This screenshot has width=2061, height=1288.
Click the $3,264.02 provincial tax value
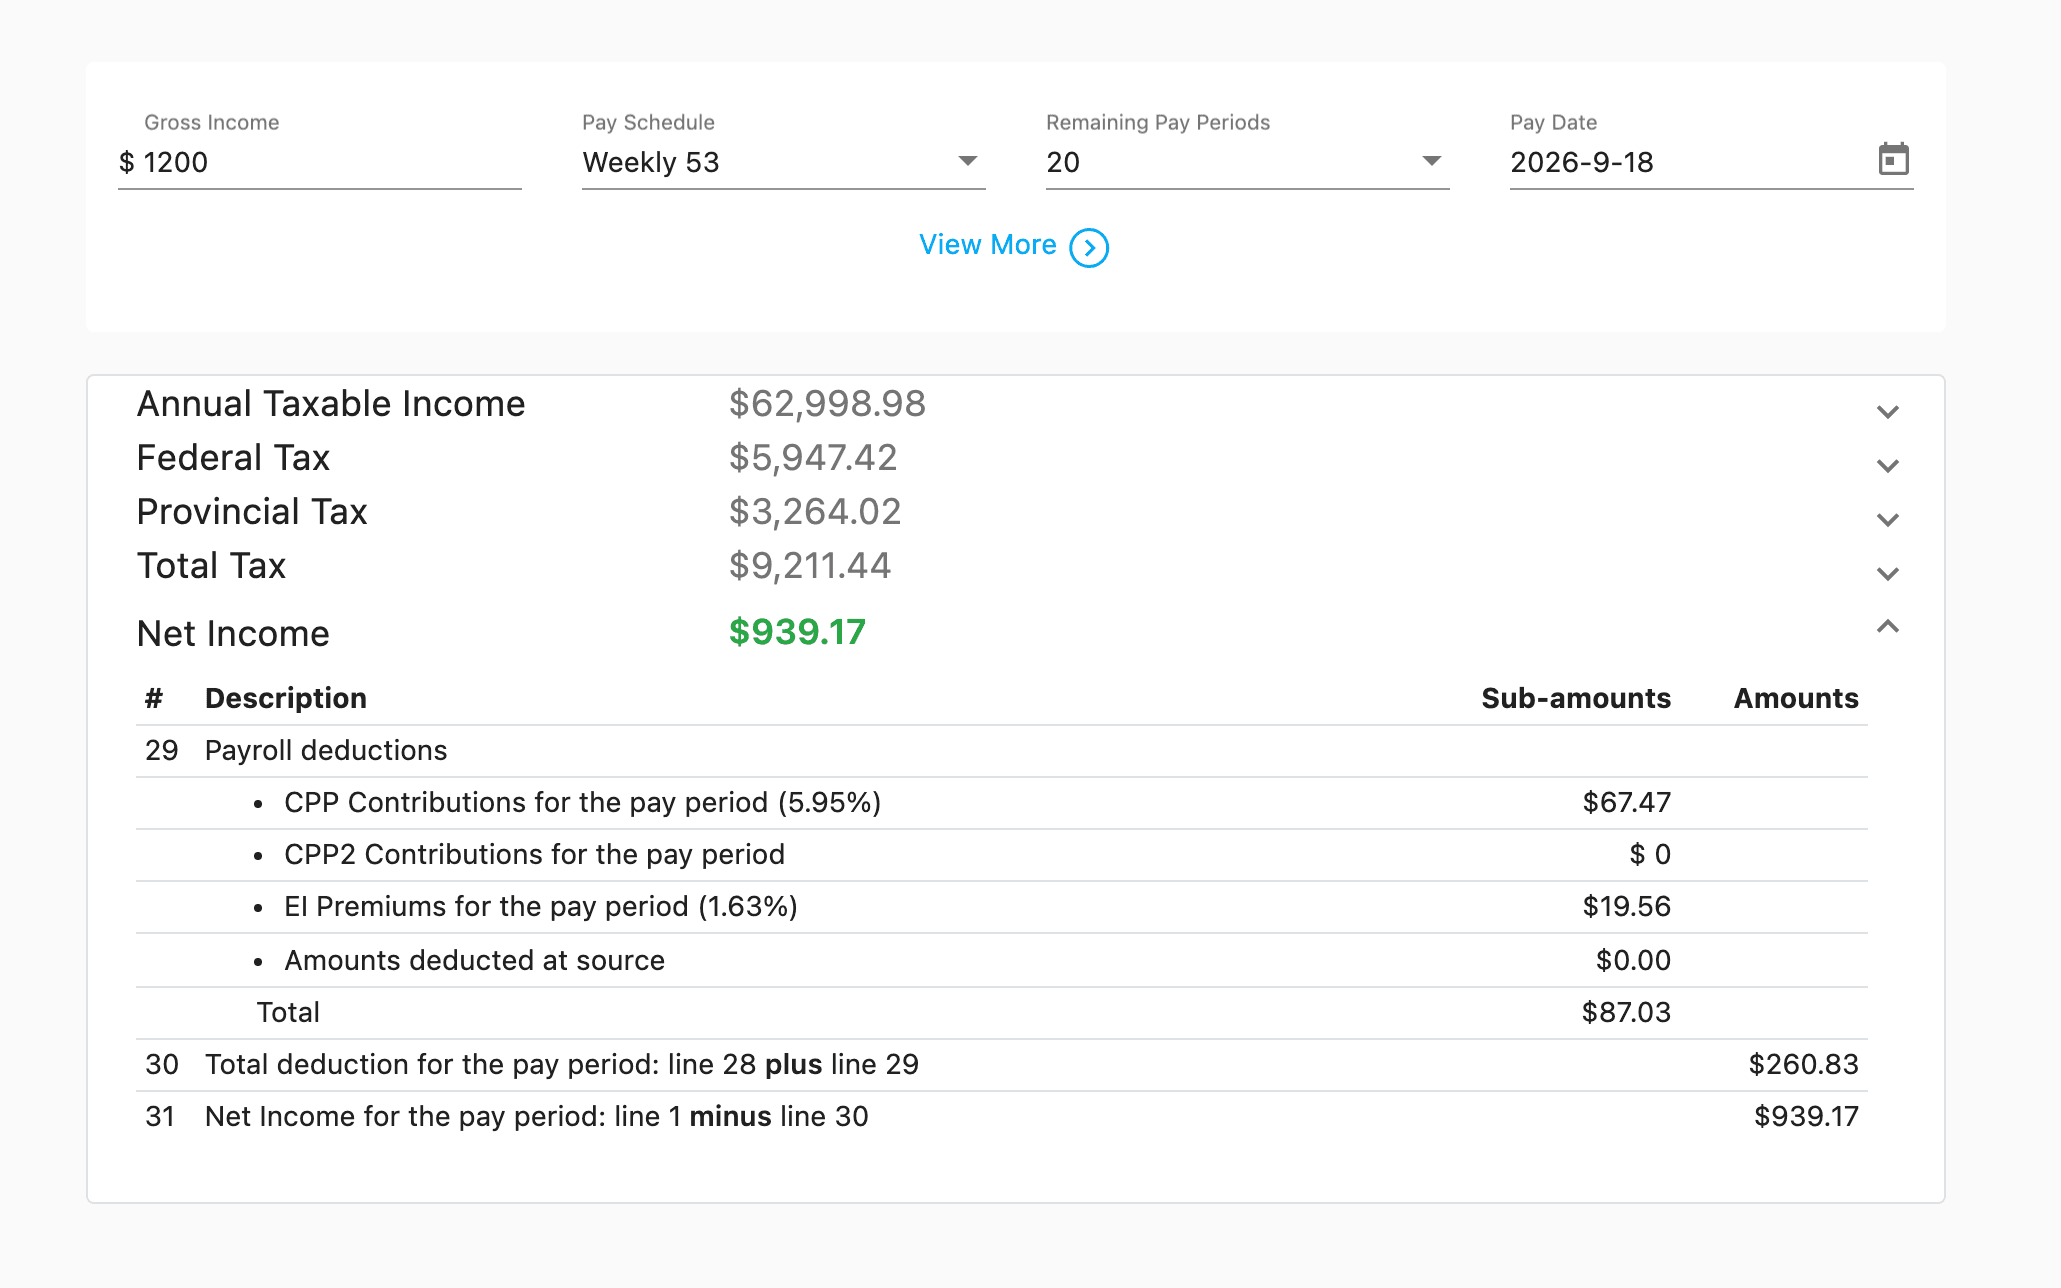815,512
